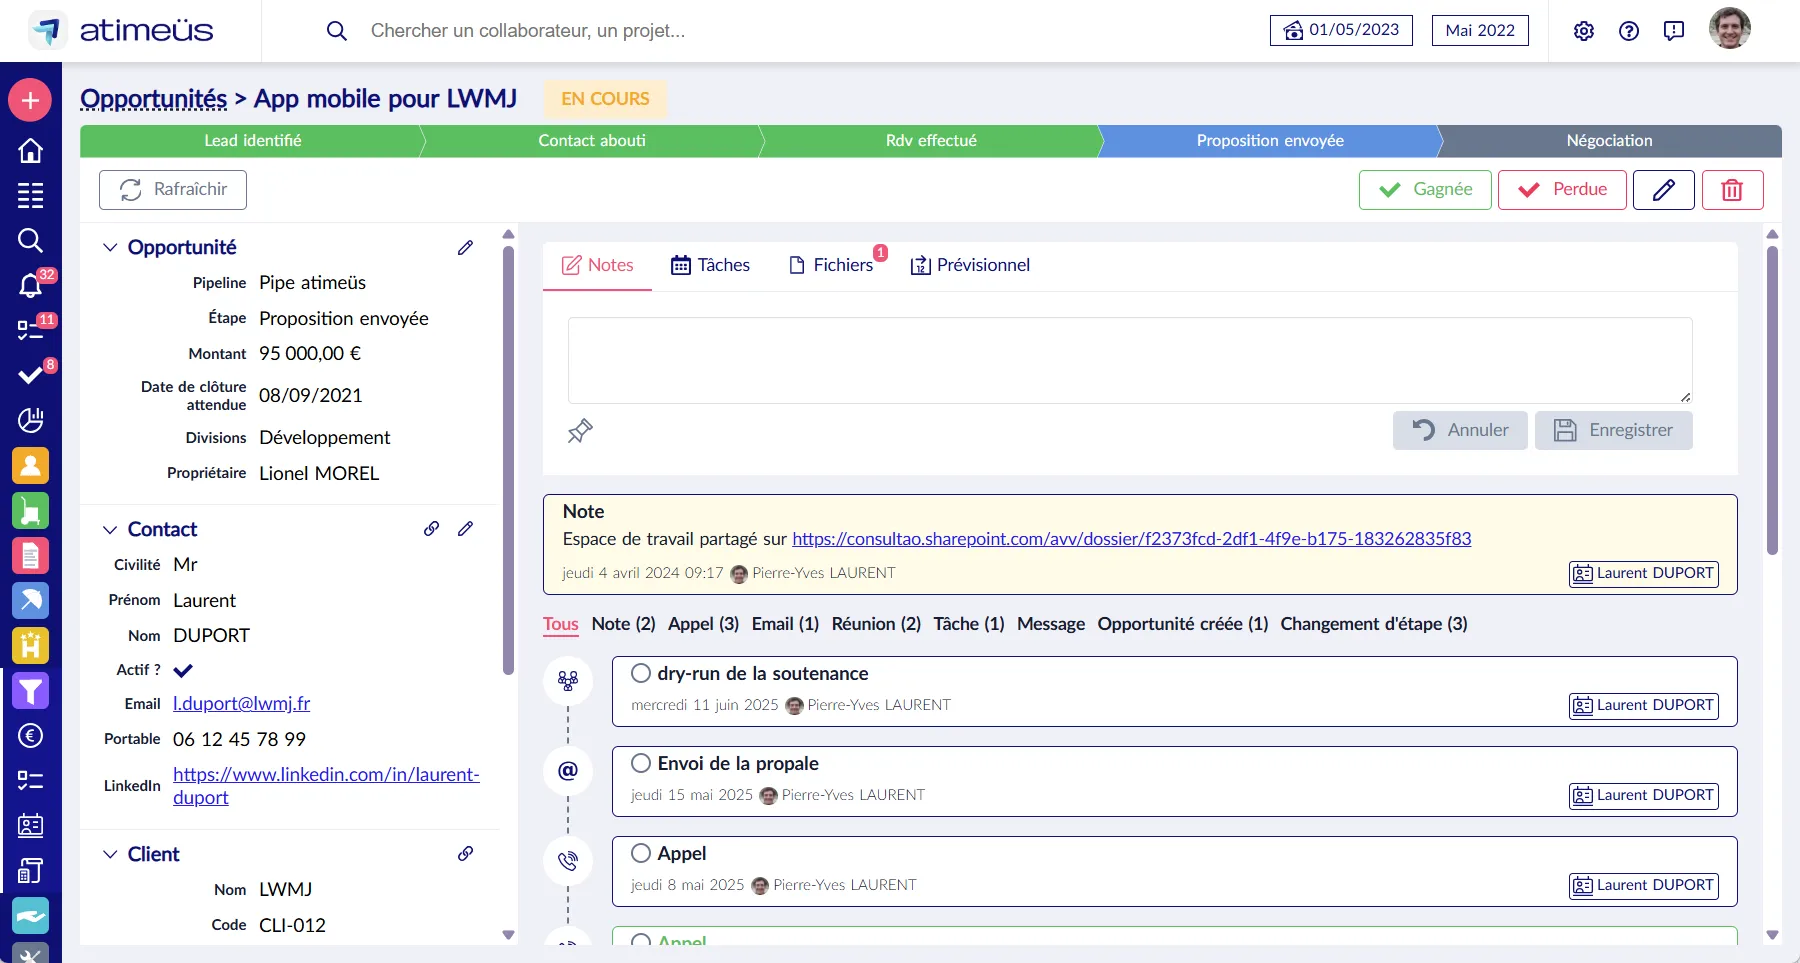The image size is (1800, 963).
Task: Open checkmark icon with 8 badge
Action: 30,375
